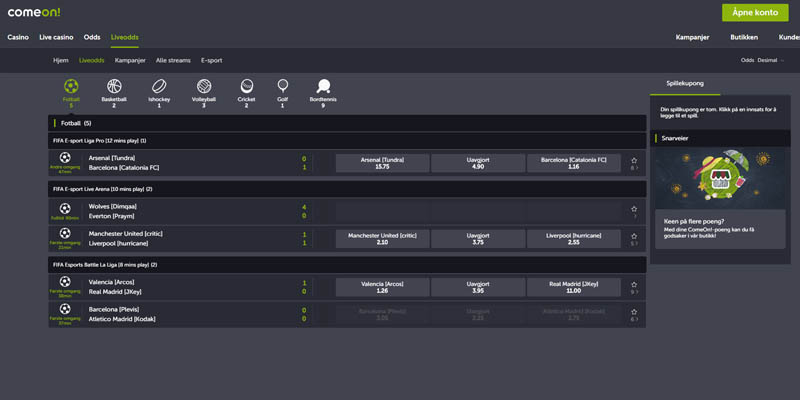Go to the Hjem sub-navigation tab

point(61,60)
